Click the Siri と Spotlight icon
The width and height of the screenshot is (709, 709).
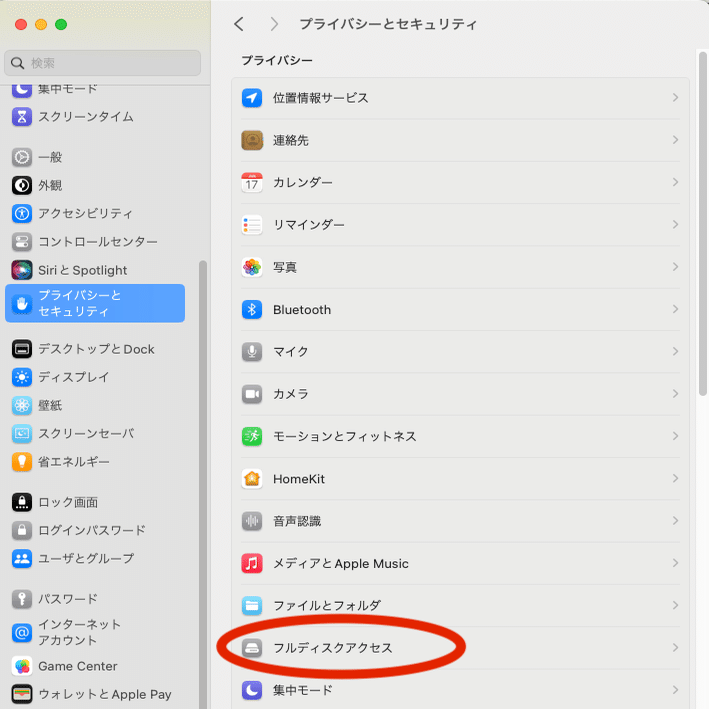pos(22,270)
